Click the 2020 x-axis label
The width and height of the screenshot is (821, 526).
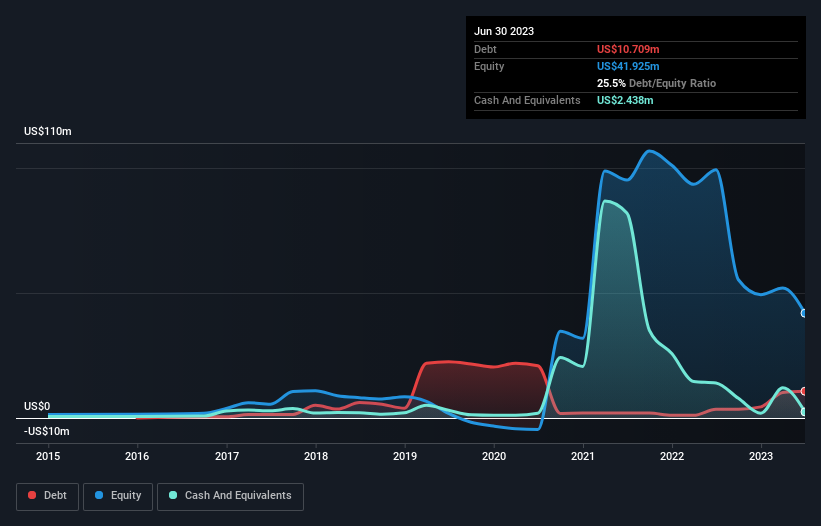pos(494,456)
